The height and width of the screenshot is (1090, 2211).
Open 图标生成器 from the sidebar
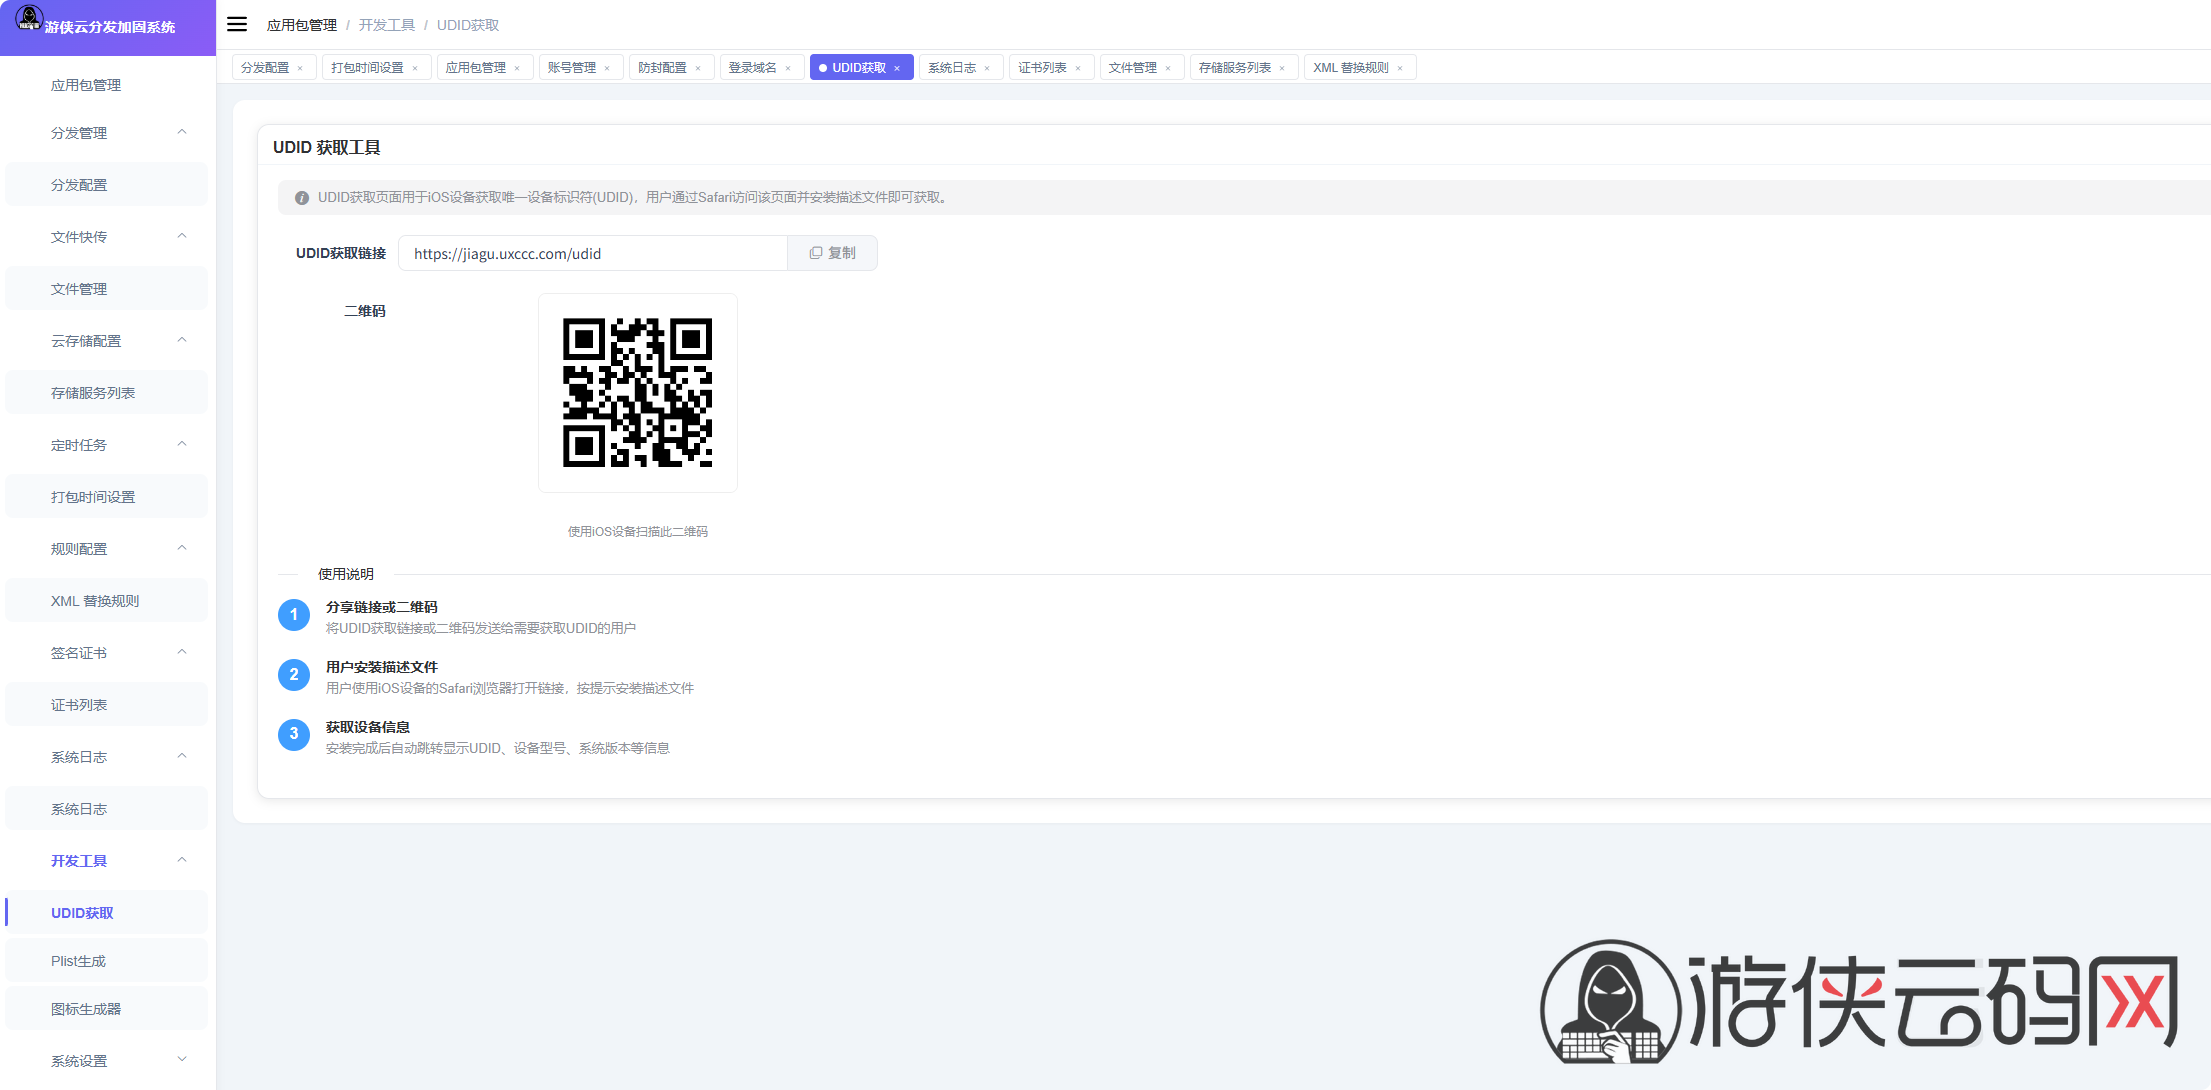[86, 1009]
